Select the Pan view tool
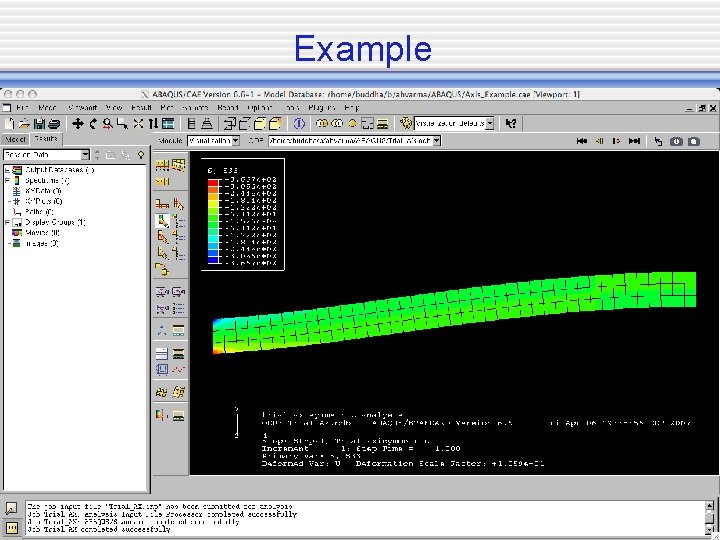The width and height of the screenshot is (720, 540). click(x=78, y=123)
